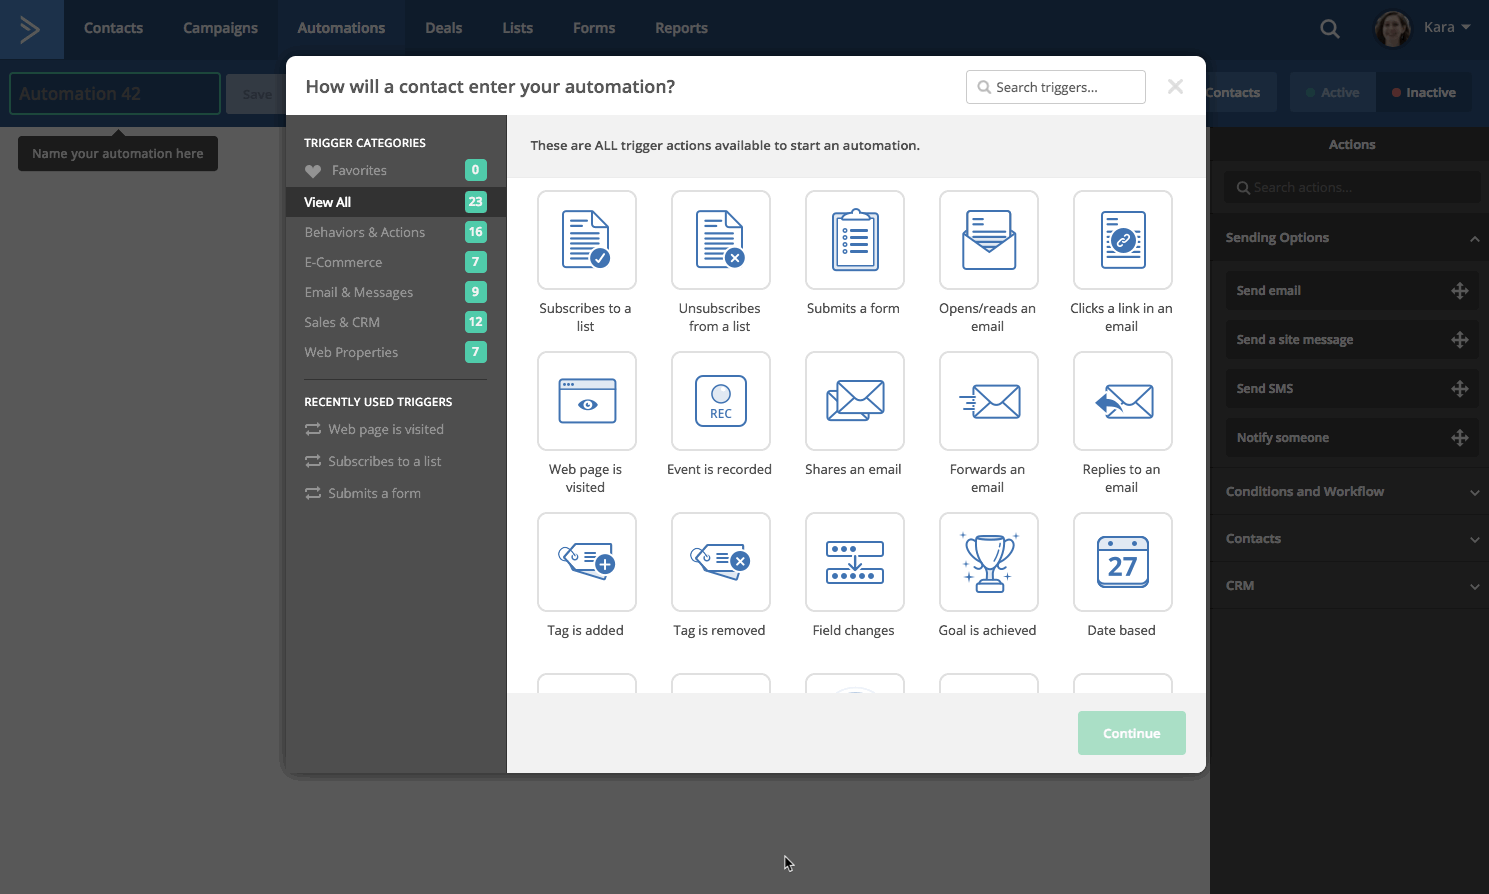Image resolution: width=1489 pixels, height=894 pixels.
Task: Select the Tag is added trigger
Action: coord(586,562)
